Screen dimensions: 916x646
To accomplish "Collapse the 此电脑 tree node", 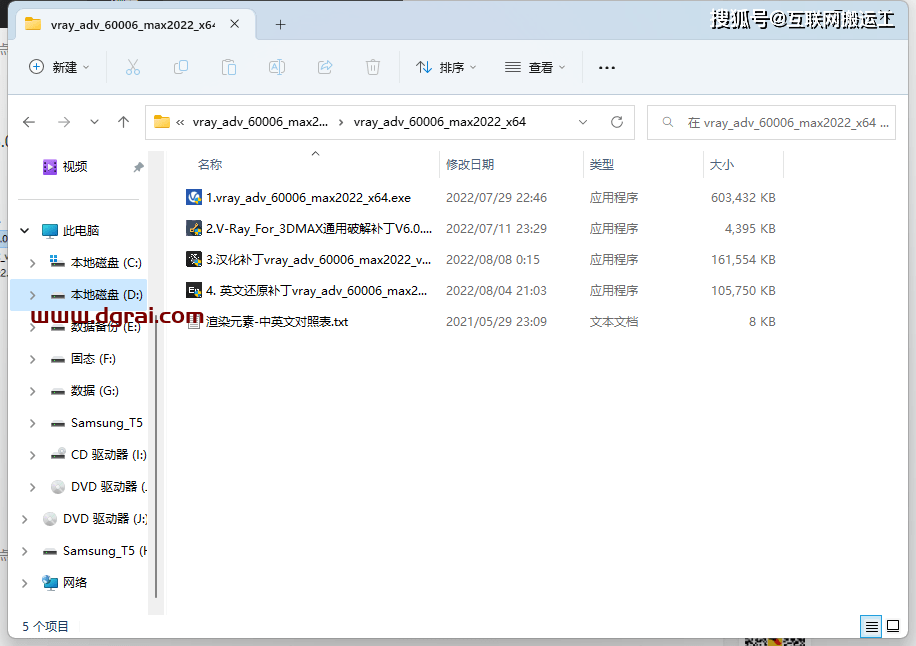I will pyautogui.click(x=25, y=231).
